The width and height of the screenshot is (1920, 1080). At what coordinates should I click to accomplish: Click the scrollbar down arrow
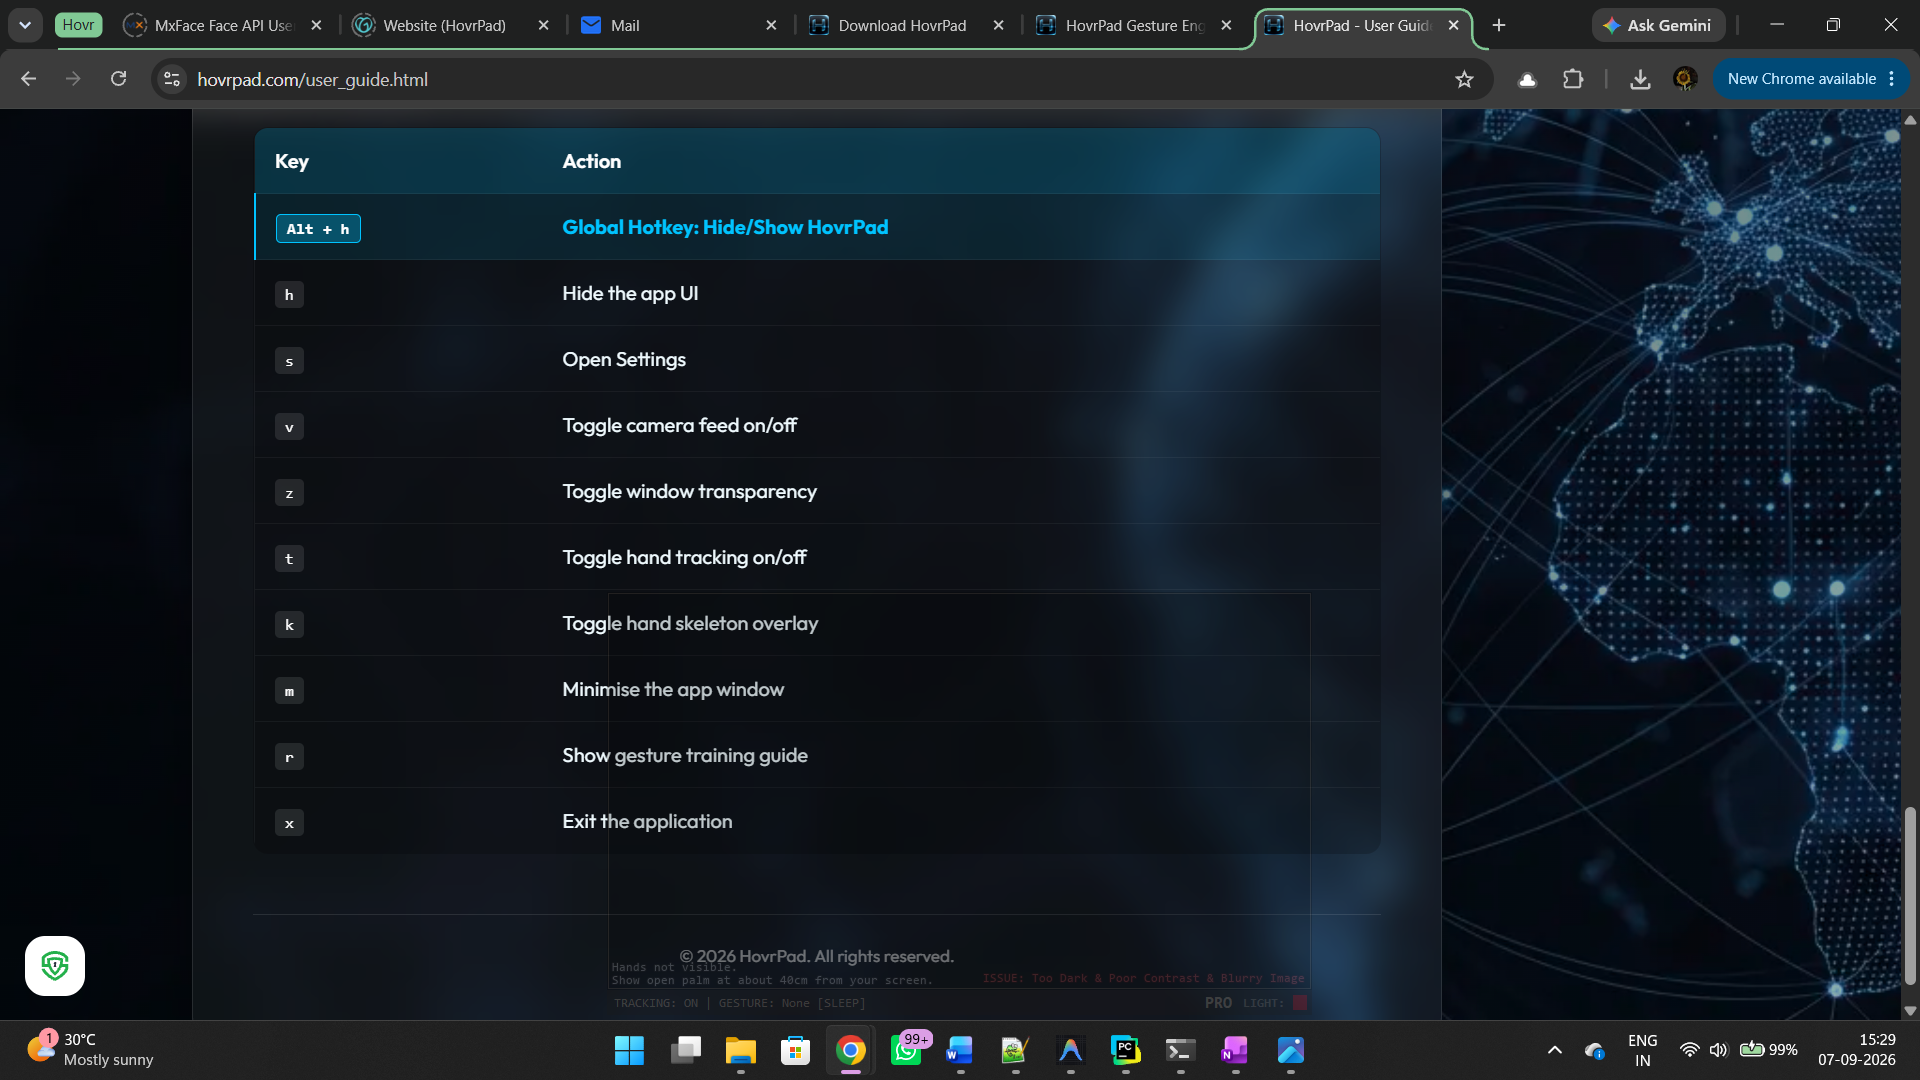point(1910,1010)
